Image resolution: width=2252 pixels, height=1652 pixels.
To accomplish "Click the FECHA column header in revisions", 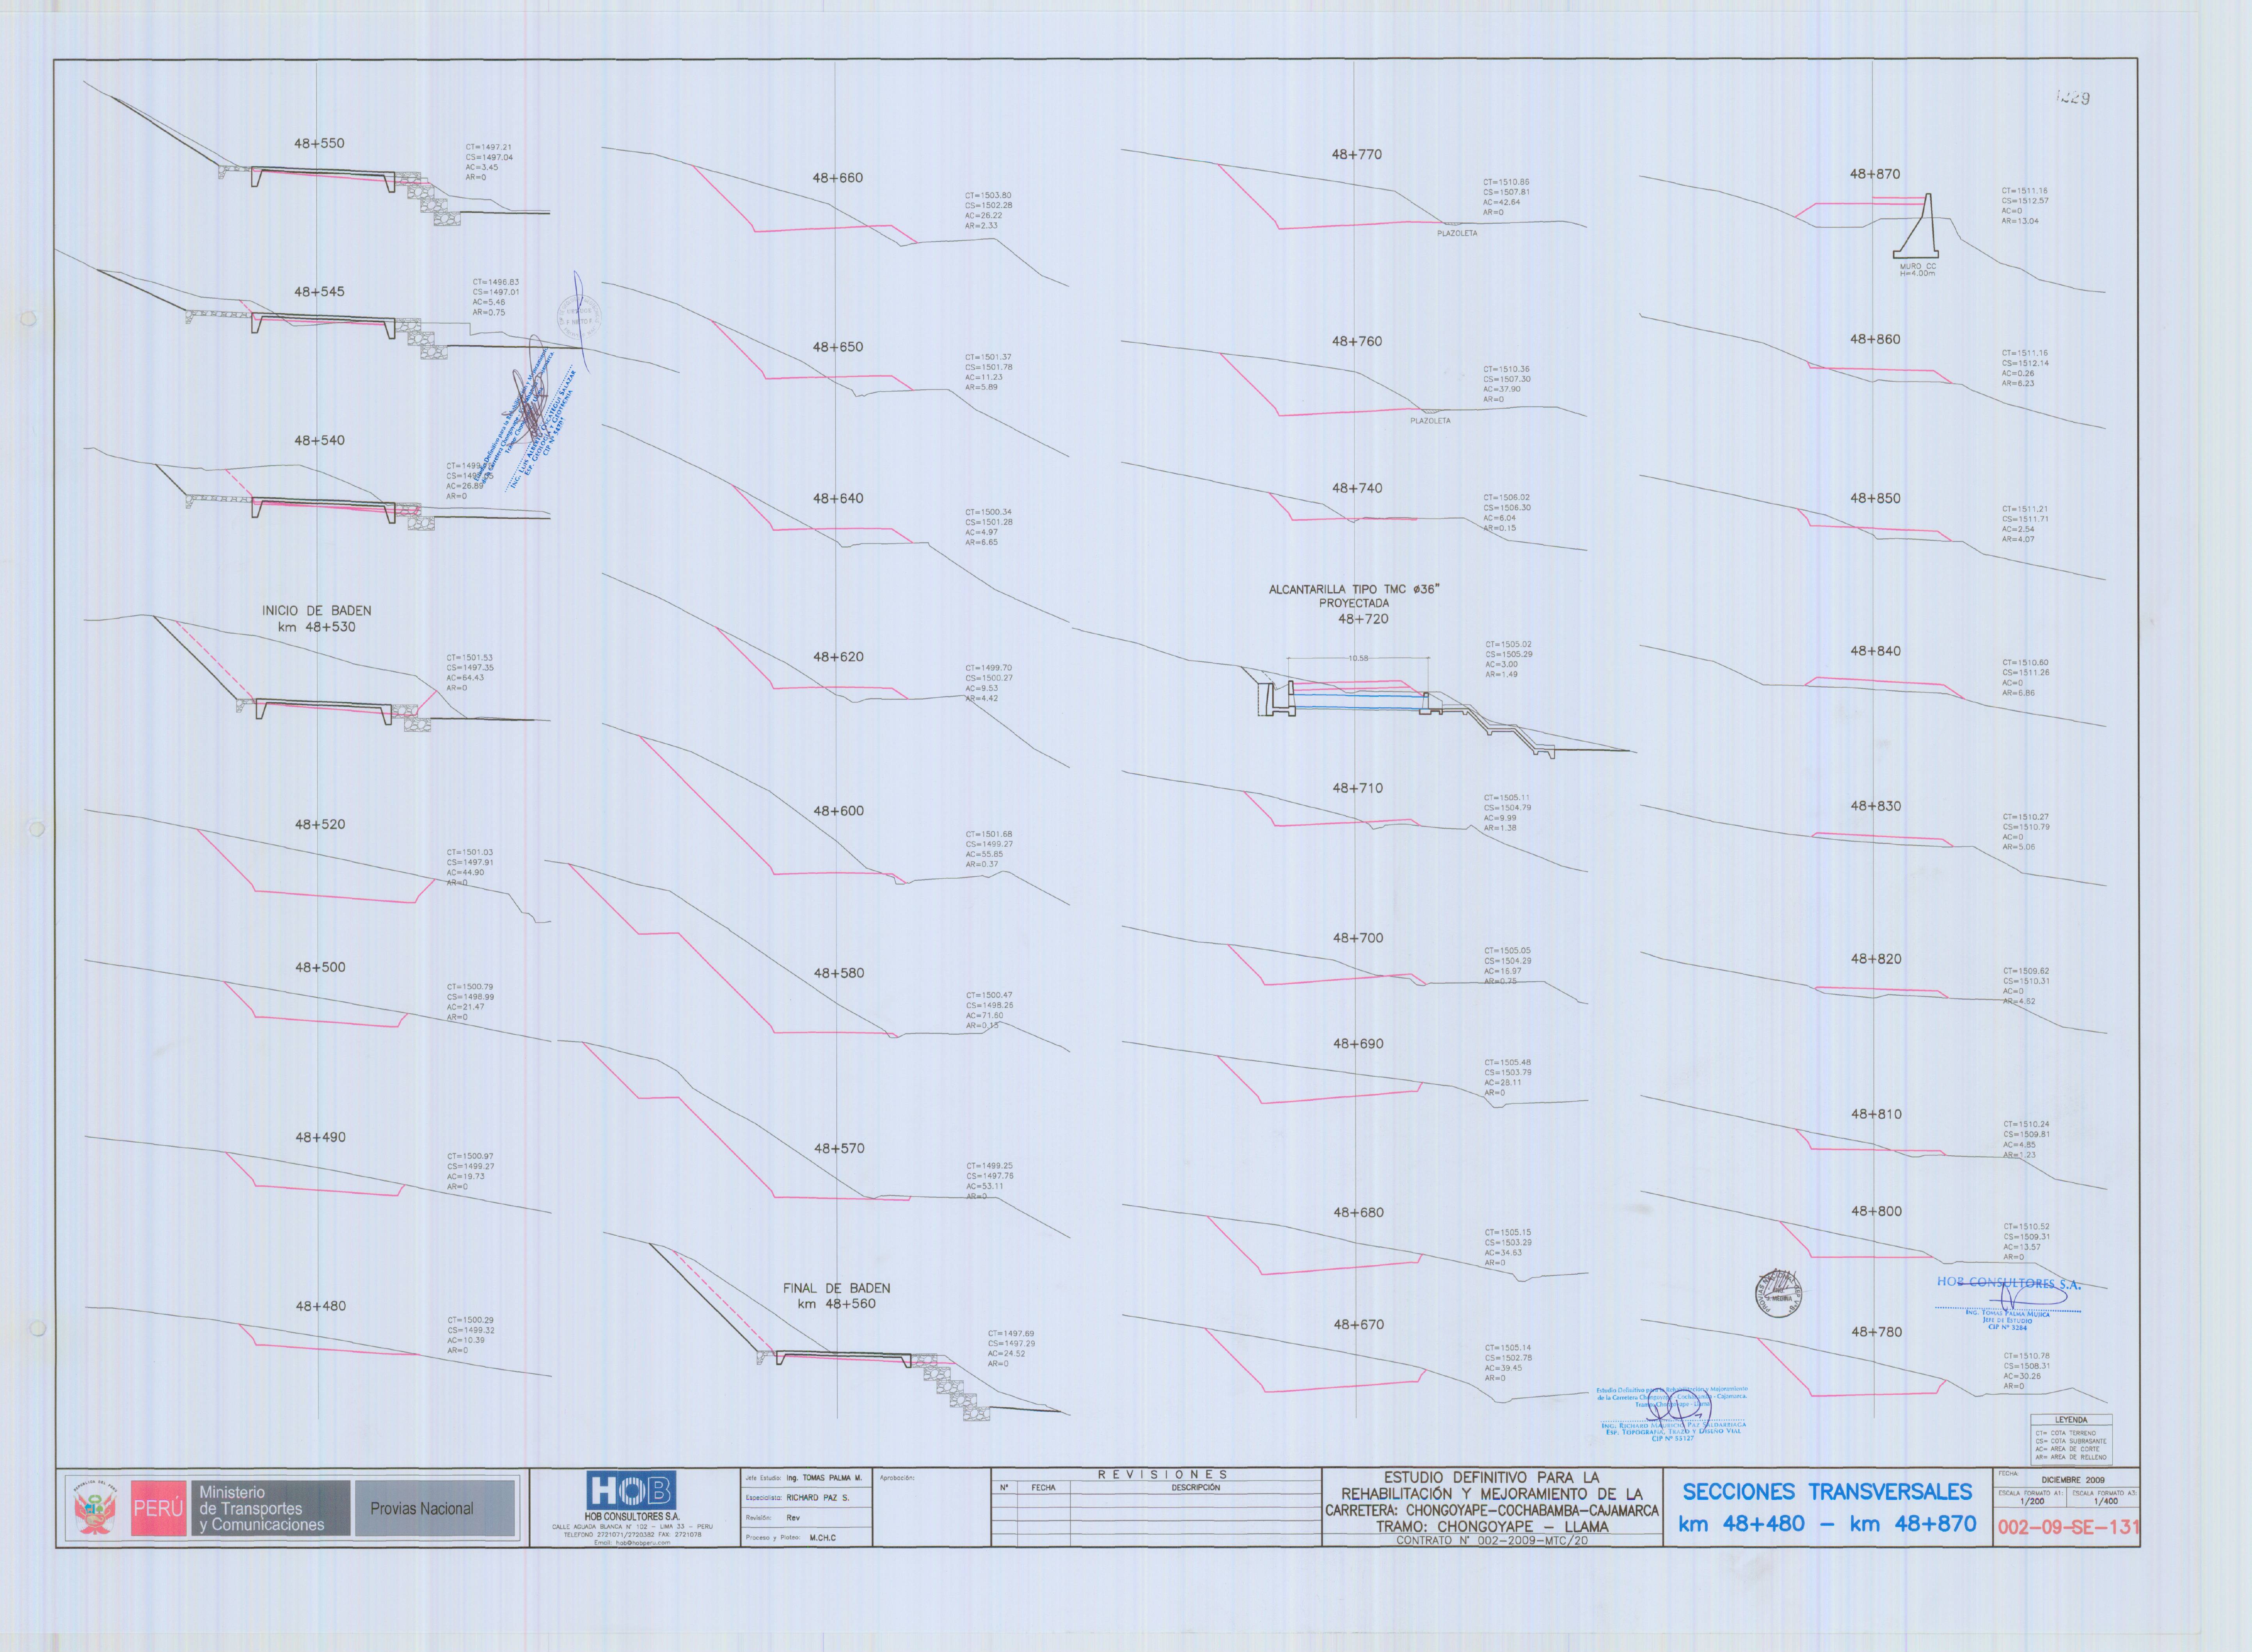I will [1043, 1488].
